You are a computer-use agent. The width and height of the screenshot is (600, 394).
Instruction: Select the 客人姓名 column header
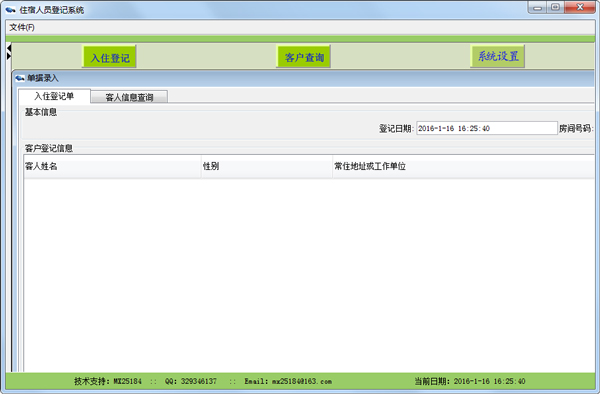[x=112, y=166]
